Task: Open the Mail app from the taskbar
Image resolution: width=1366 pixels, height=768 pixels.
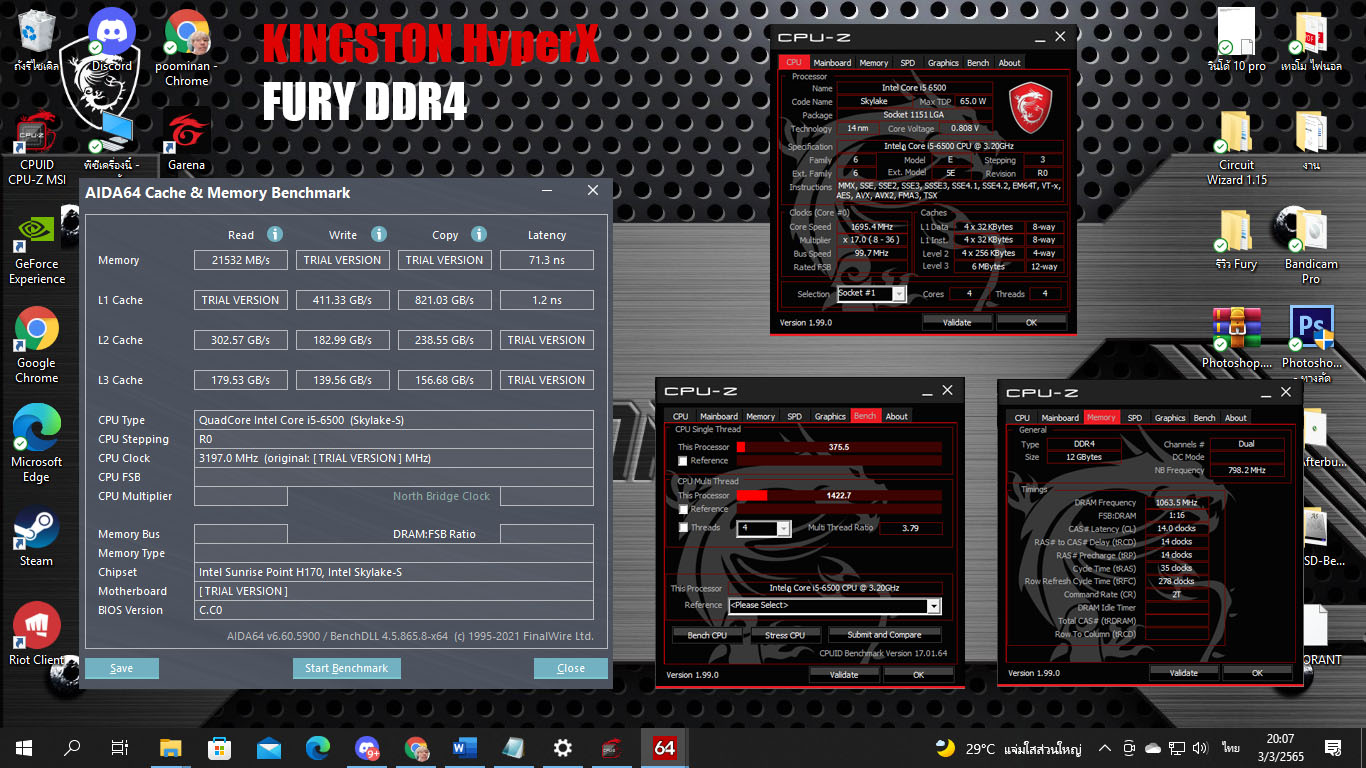Action: [x=269, y=747]
